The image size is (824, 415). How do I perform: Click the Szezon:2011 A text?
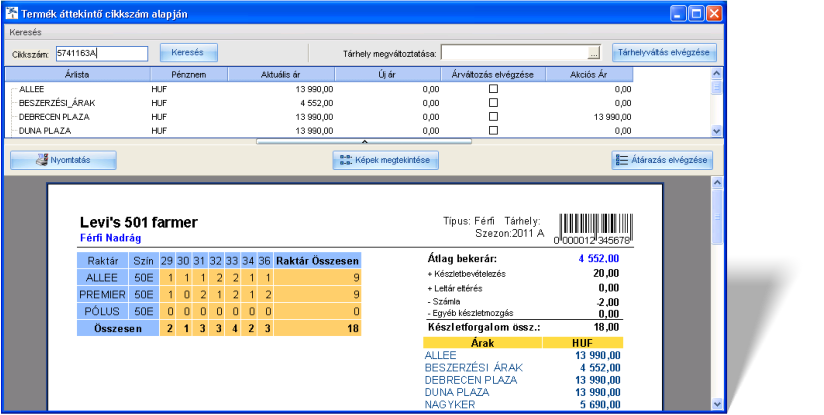509,233
